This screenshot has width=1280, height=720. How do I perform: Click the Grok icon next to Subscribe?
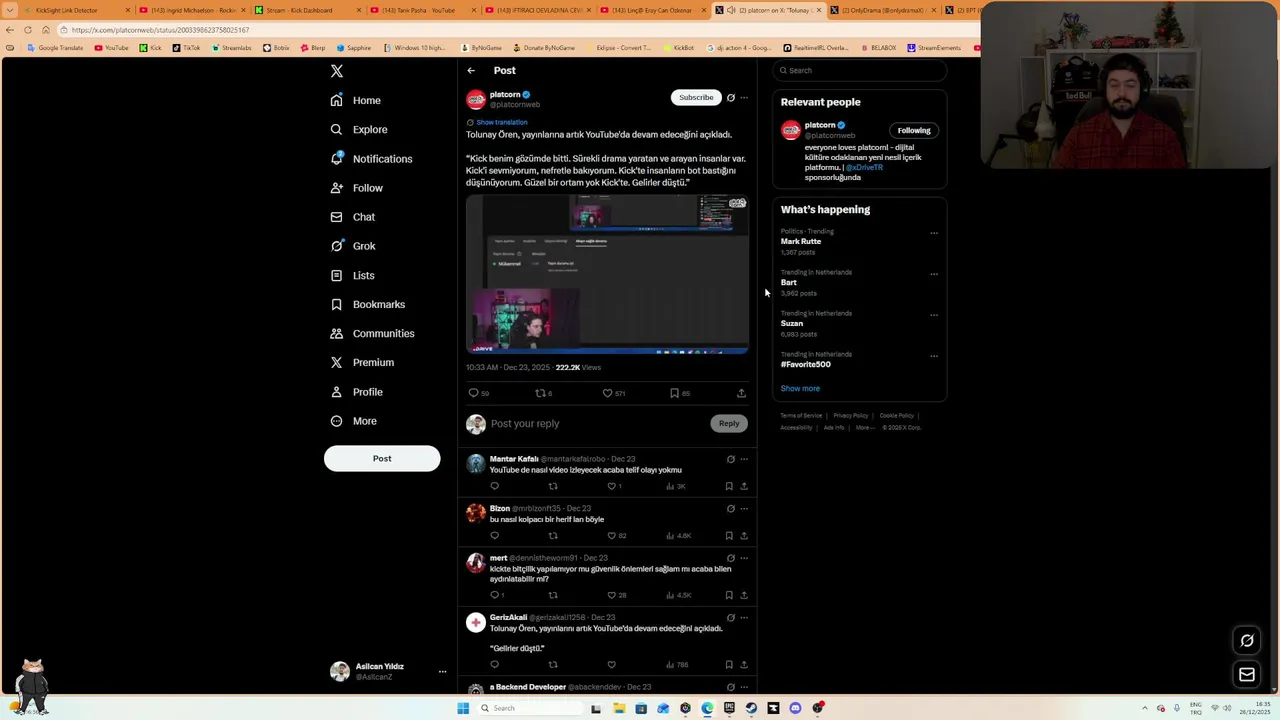(731, 98)
